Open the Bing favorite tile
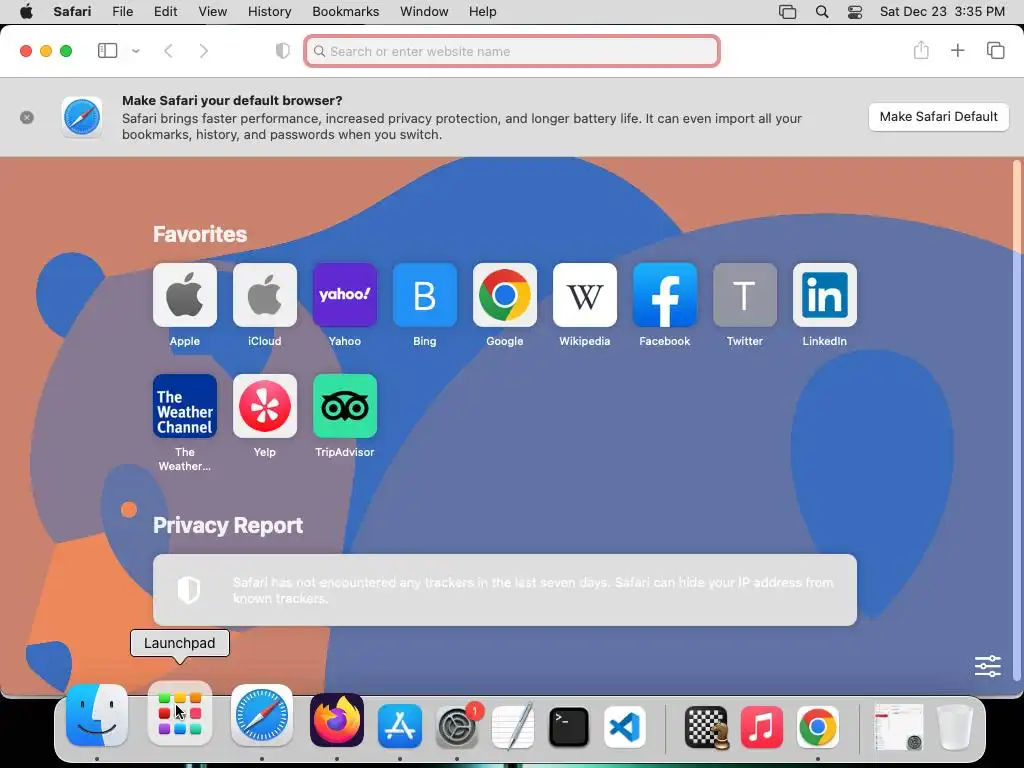The image size is (1024, 768). 424,295
